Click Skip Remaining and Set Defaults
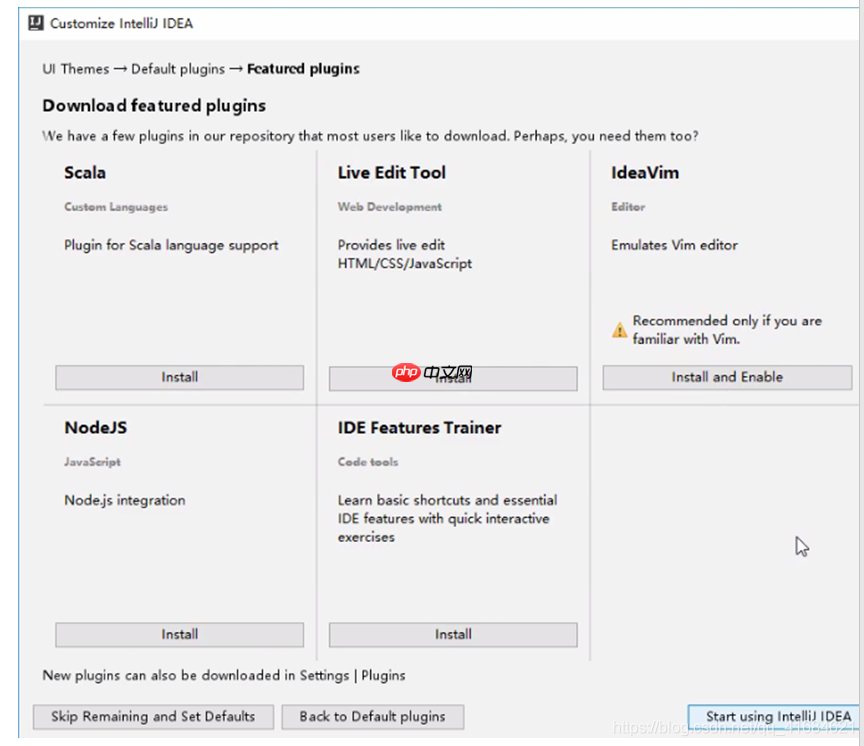This screenshot has height=746, width=864. click(x=153, y=717)
